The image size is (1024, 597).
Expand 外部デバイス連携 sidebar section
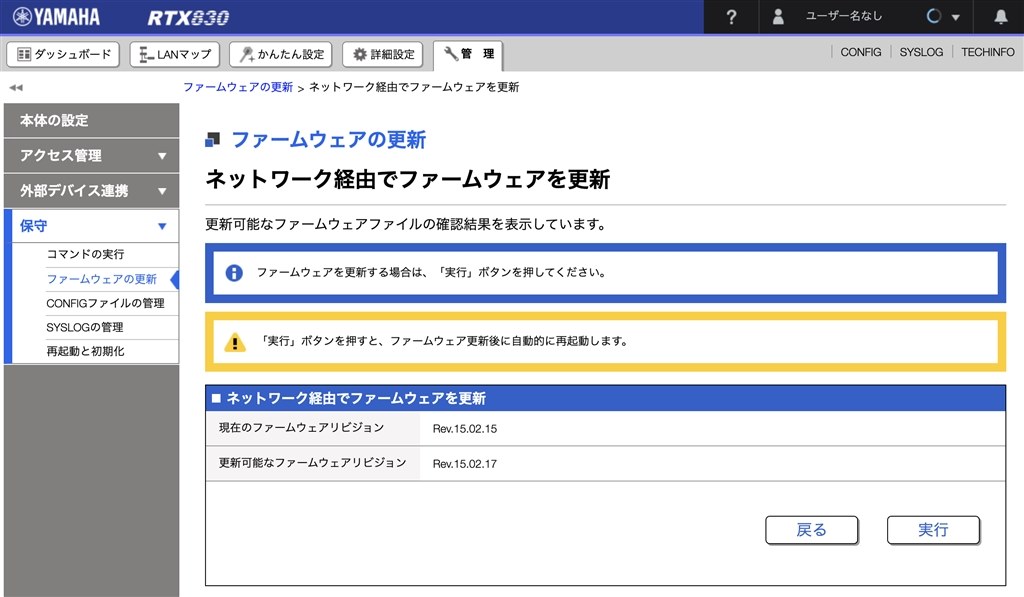91,191
